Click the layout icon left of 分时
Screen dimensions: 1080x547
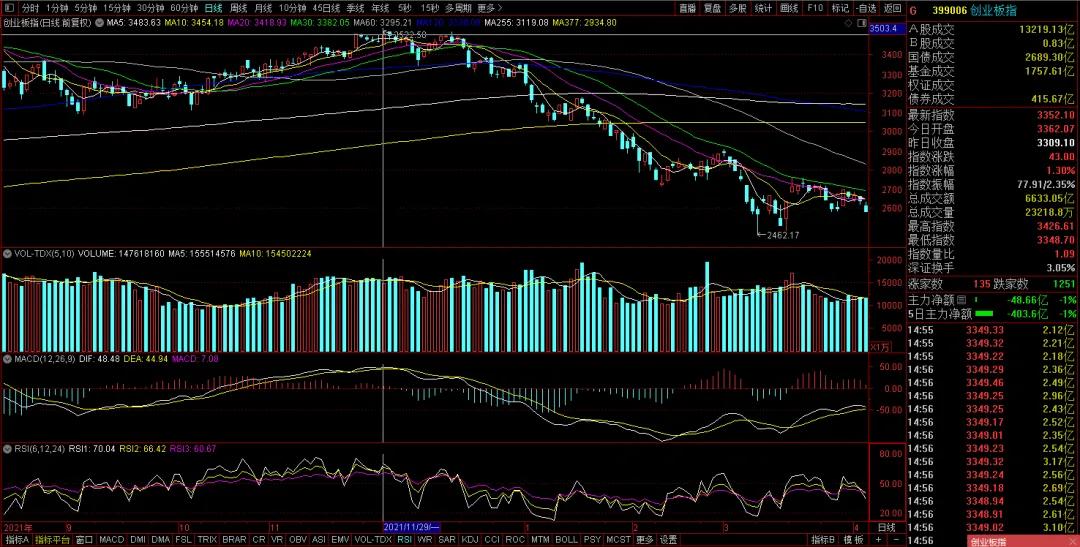[x=11, y=8]
